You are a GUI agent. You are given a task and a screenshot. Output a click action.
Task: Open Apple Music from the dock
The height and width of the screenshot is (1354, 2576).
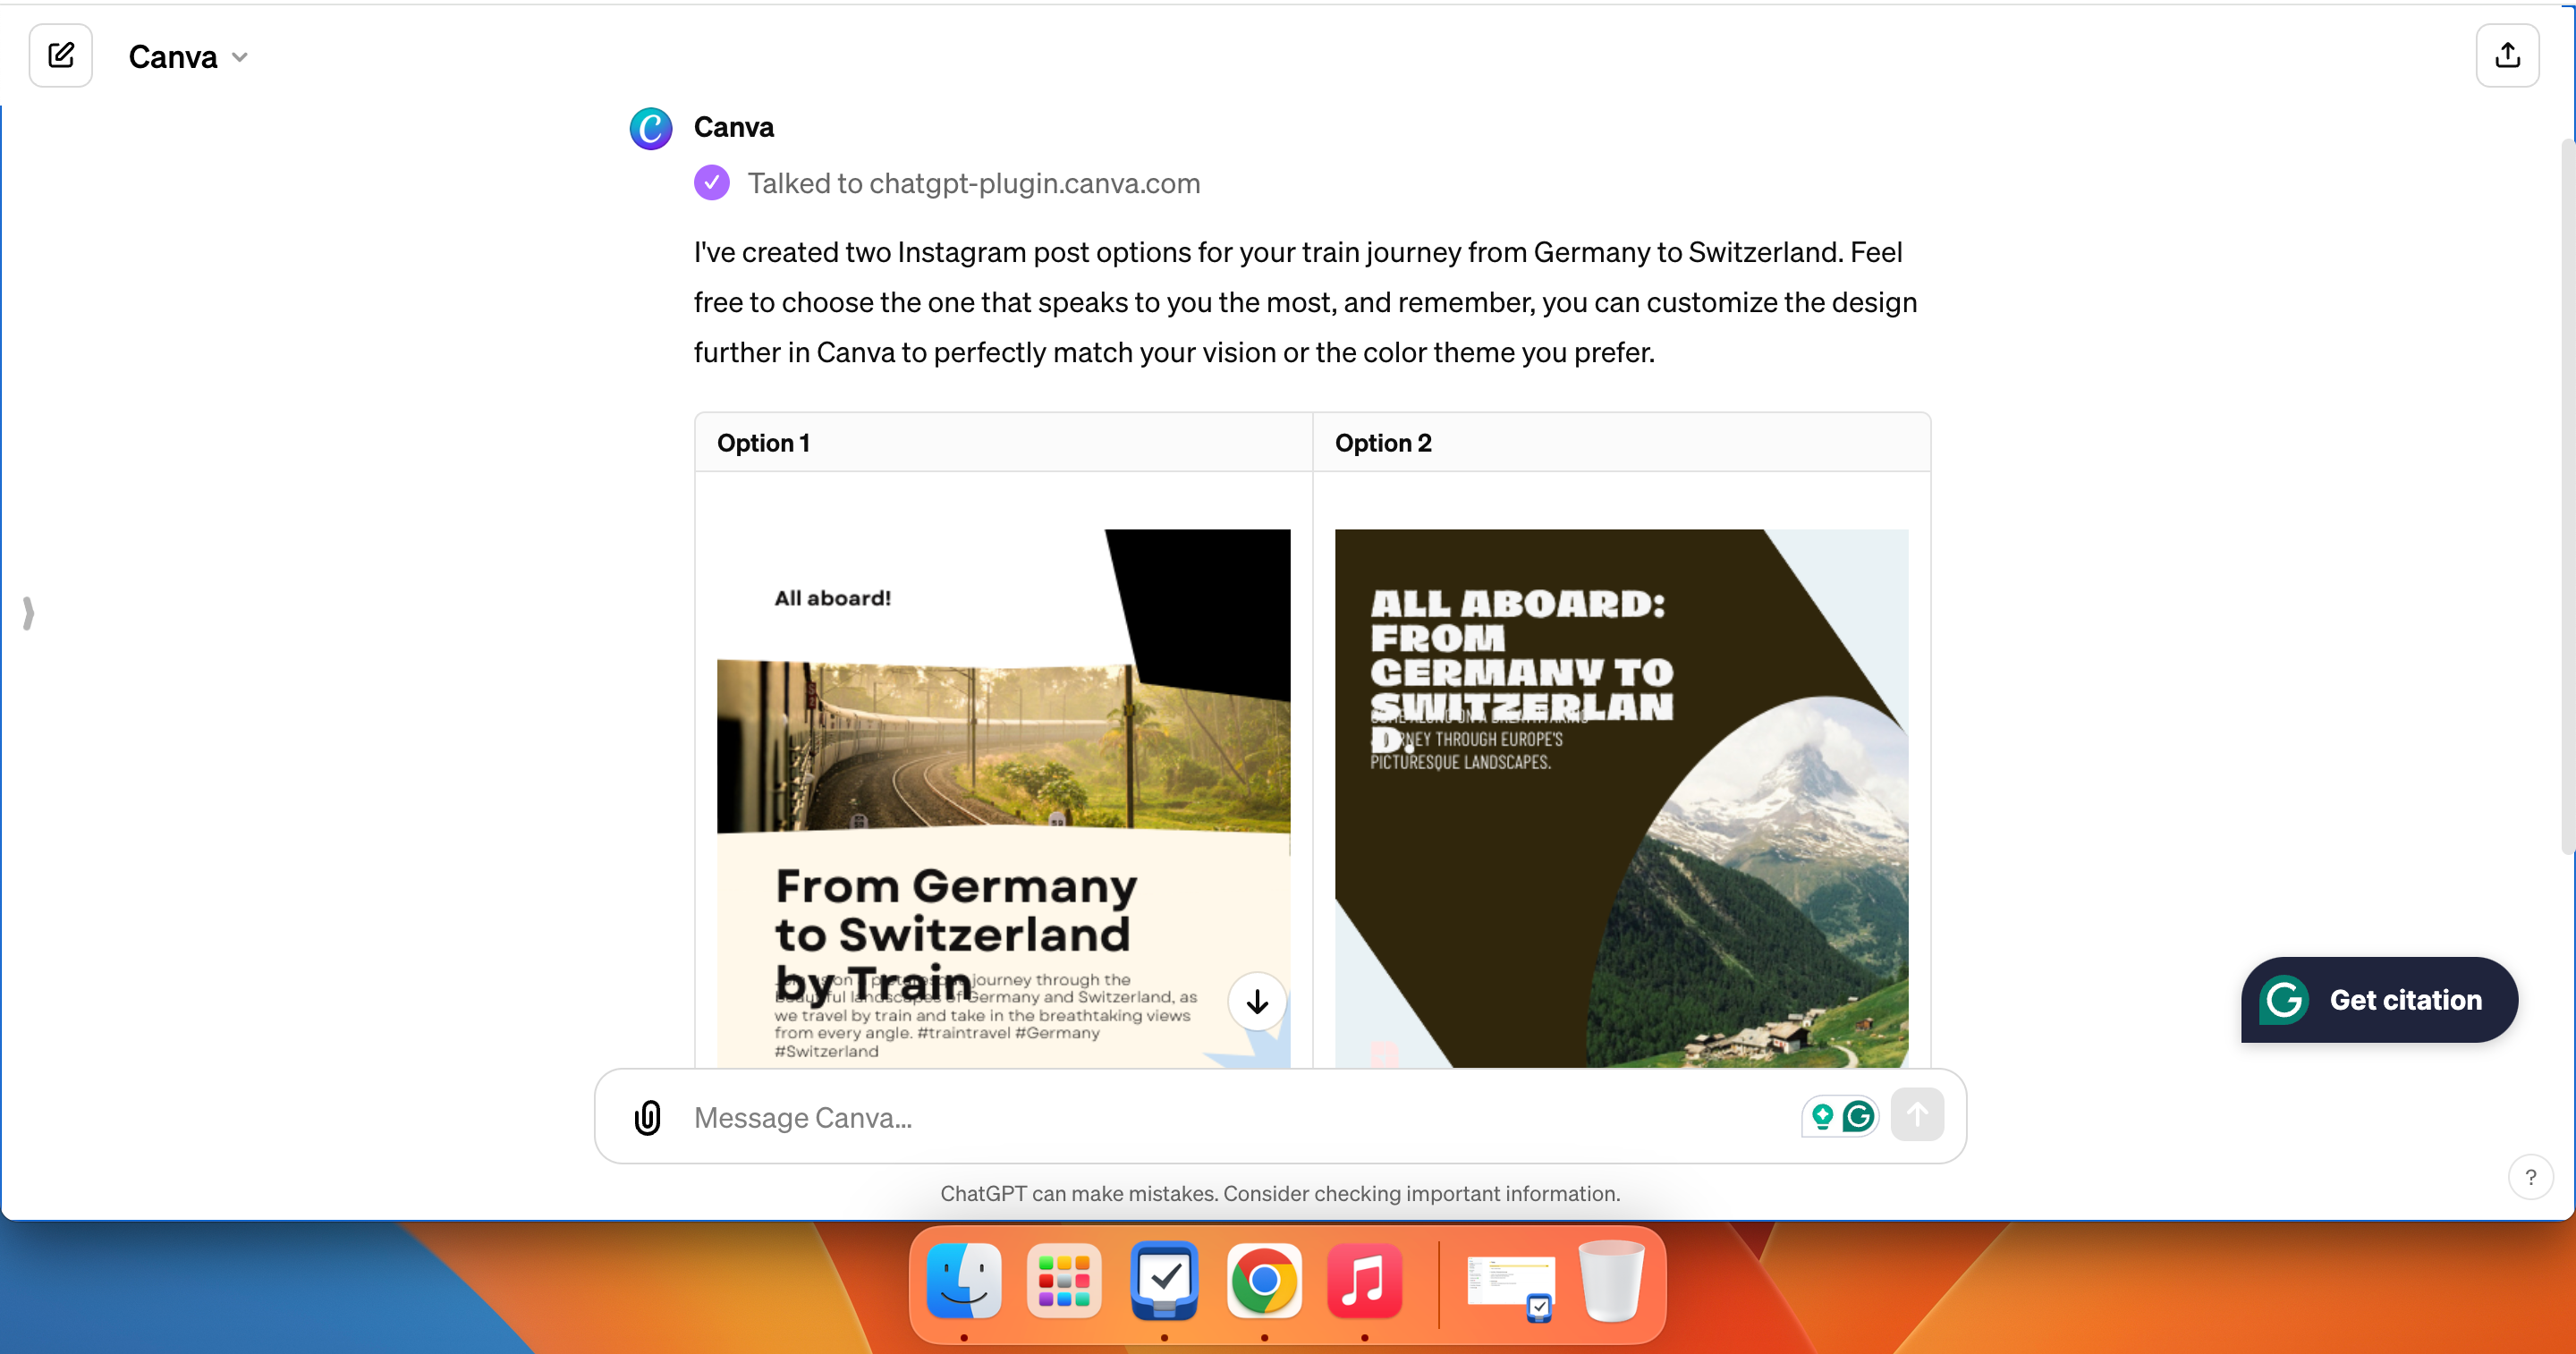[1363, 1283]
